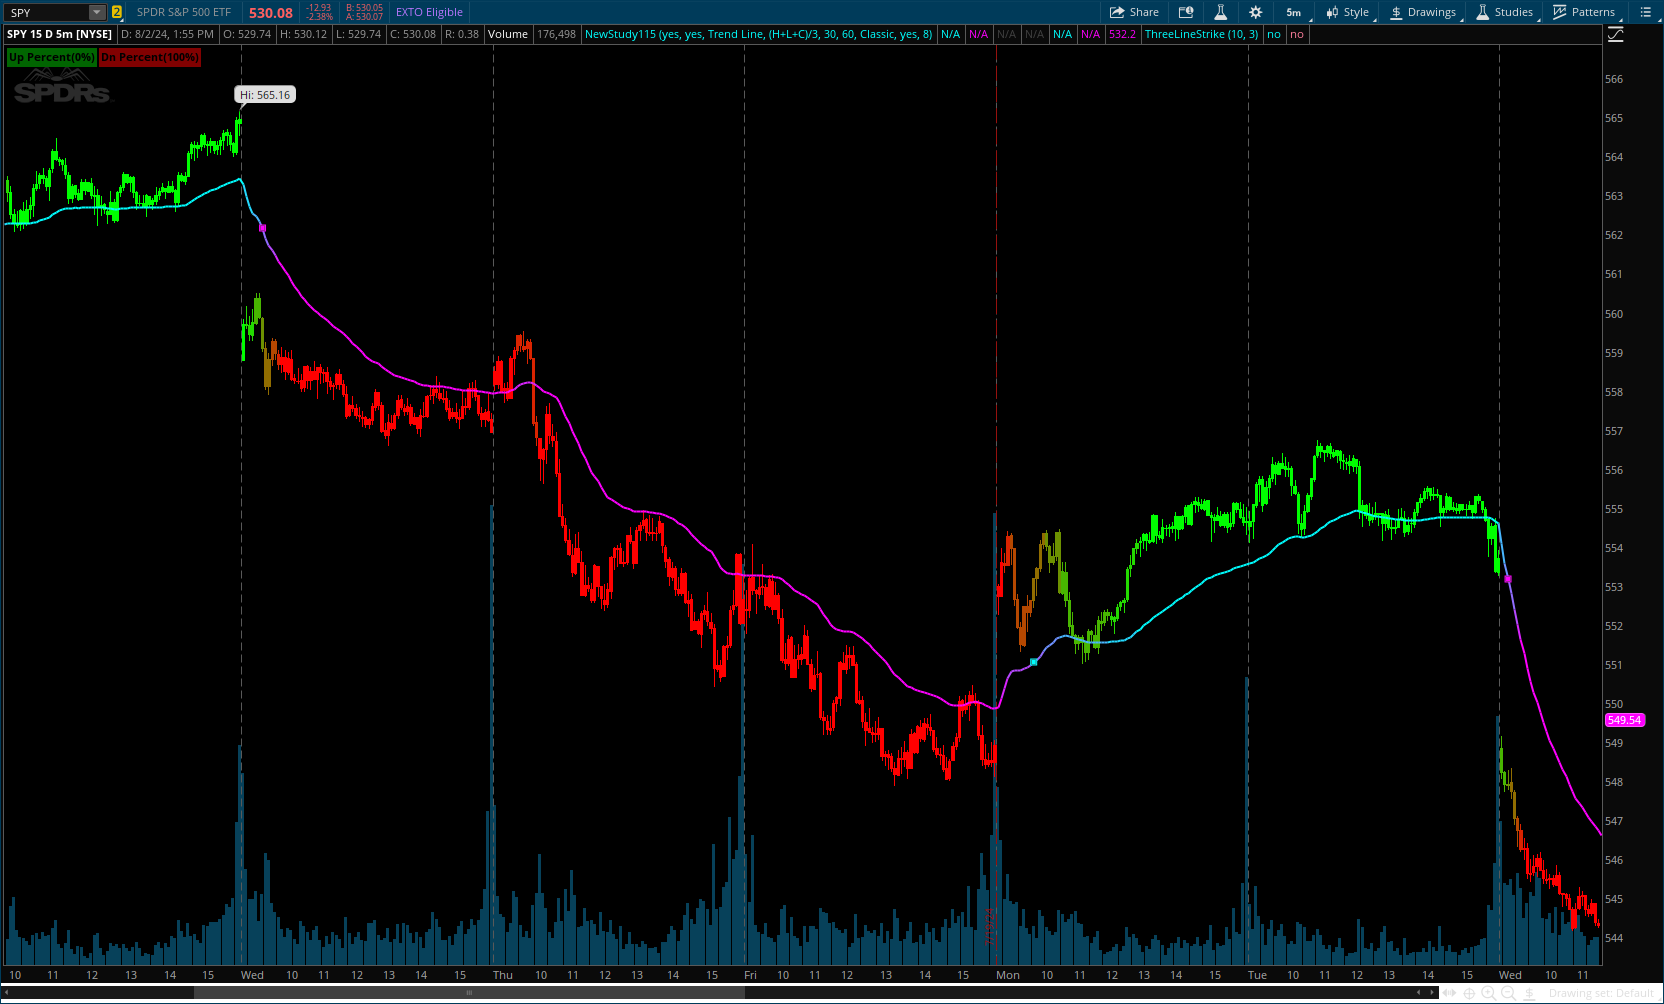Click the Volume study label
Viewport: 1664px width, 1004px height.
point(508,35)
